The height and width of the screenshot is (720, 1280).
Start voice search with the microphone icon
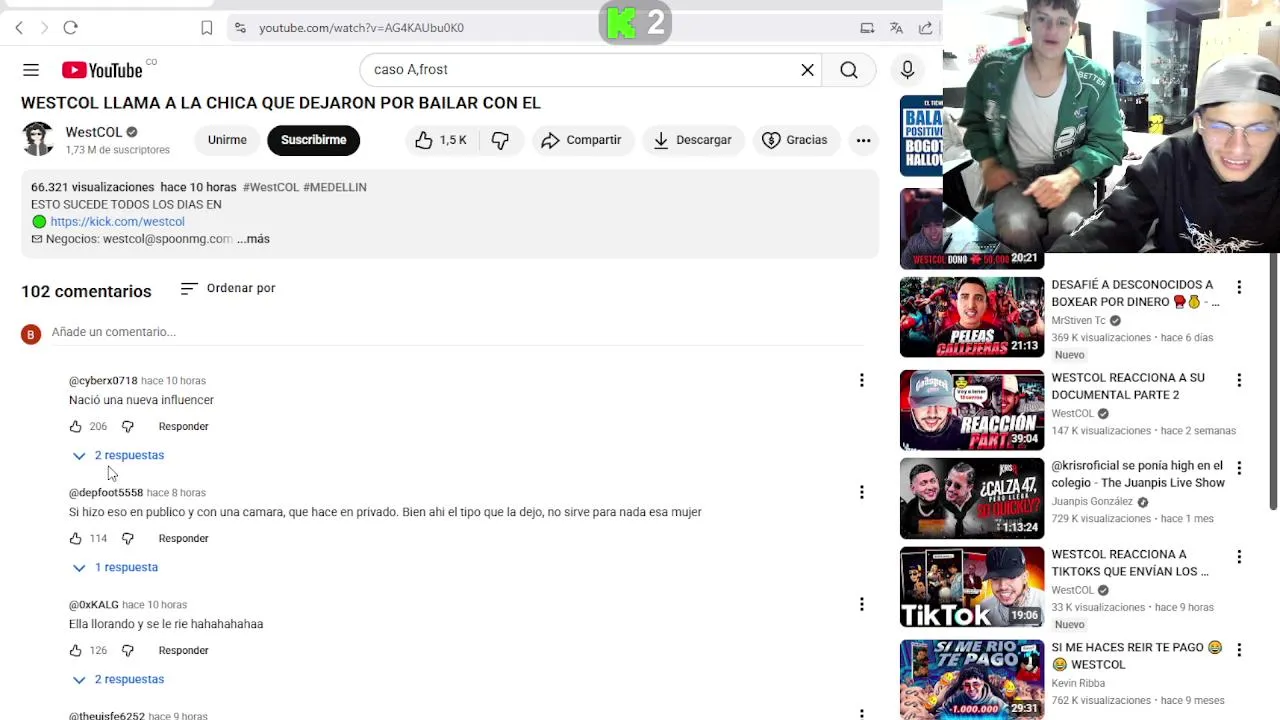point(907,70)
